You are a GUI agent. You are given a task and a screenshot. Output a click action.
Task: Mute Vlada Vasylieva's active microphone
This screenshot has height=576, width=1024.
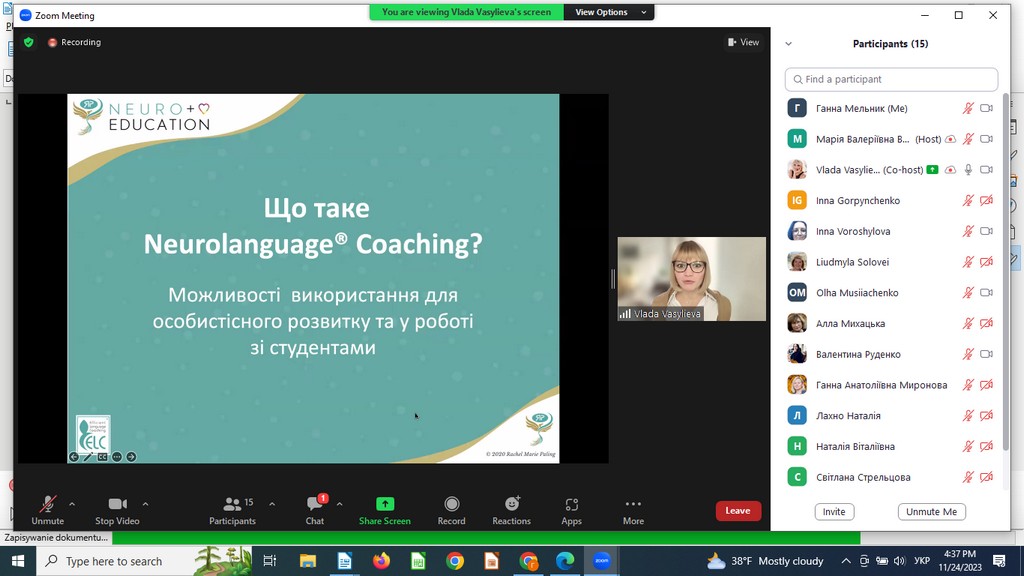(x=968, y=169)
